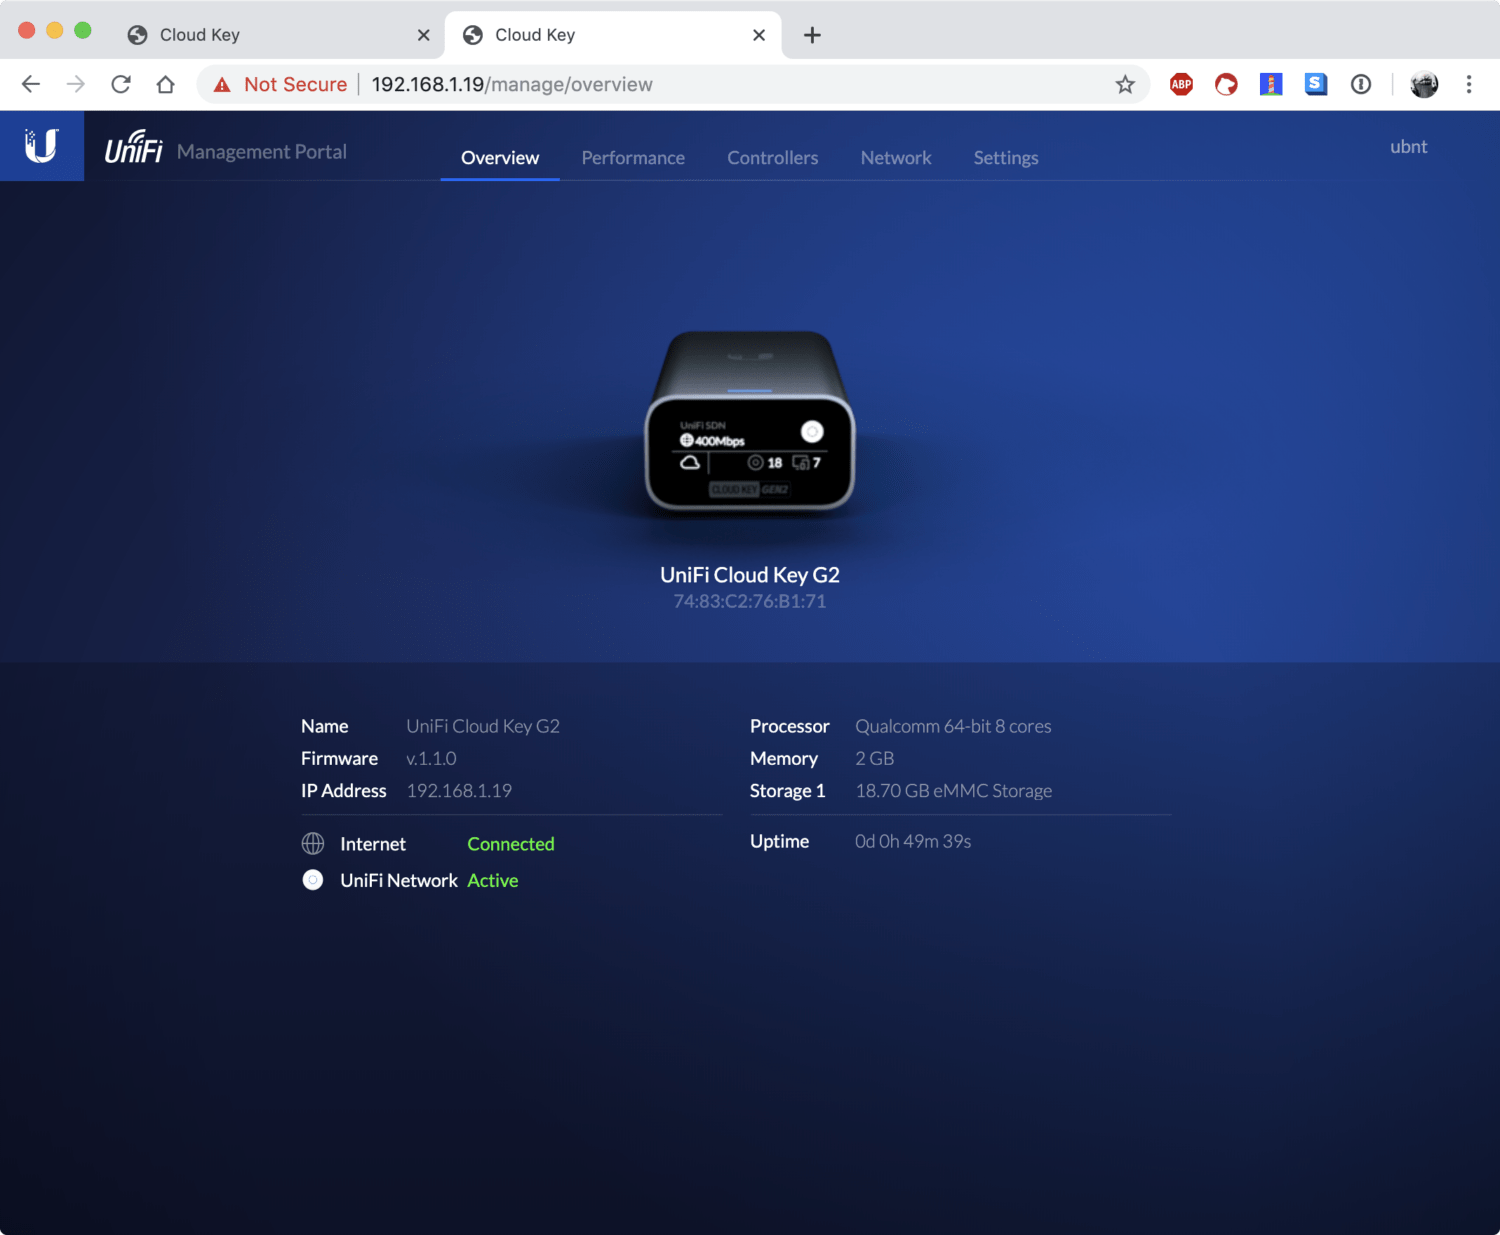This screenshot has width=1500, height=1235.
Task: Click the browser forward arrow
Action: coord(76,84)
